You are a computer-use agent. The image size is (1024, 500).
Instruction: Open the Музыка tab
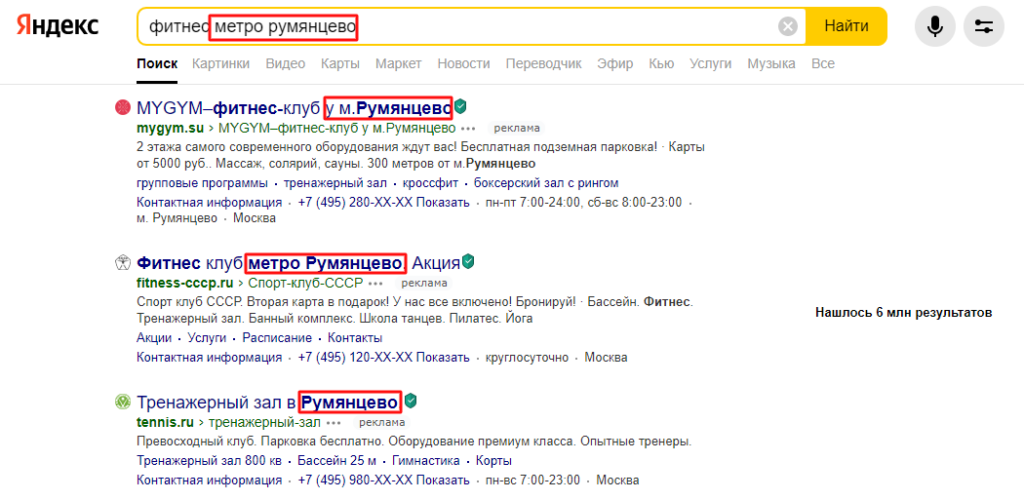pyautogui.click(x=771, y=64)
